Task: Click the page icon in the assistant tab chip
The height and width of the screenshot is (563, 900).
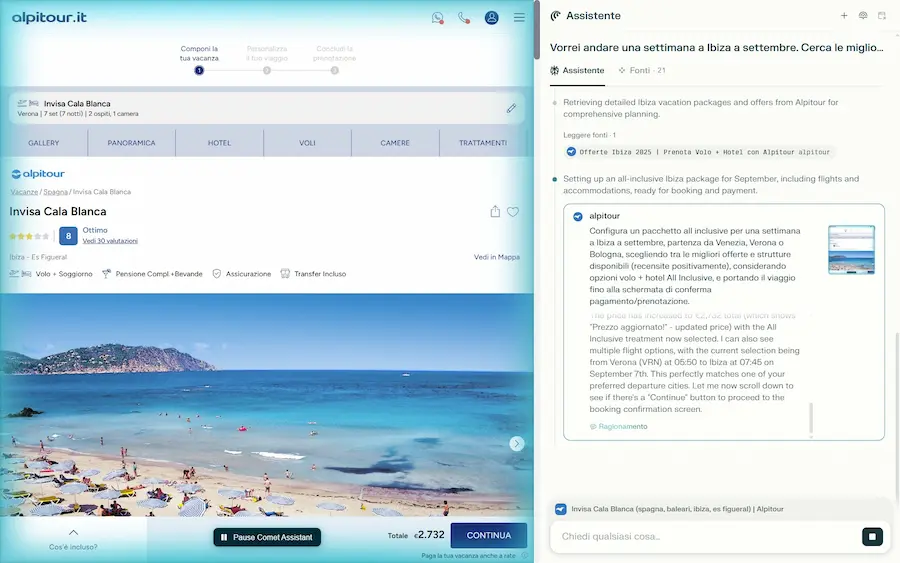Action: pyautogui.click(x=561, y=509)
